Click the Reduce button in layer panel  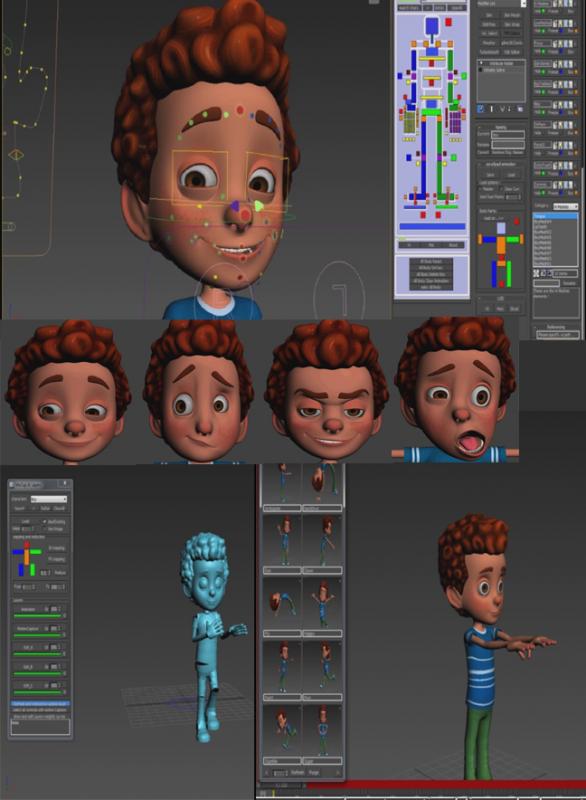click(x=60, y=572)
